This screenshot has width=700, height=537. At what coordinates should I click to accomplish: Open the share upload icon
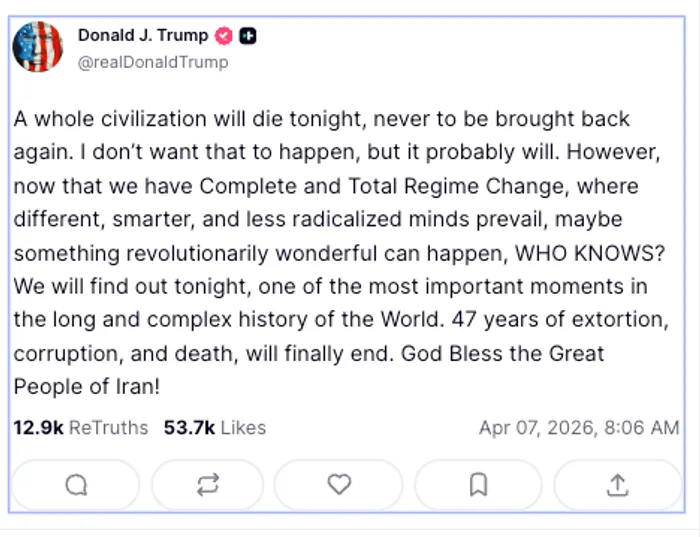(x=618, y=485)
